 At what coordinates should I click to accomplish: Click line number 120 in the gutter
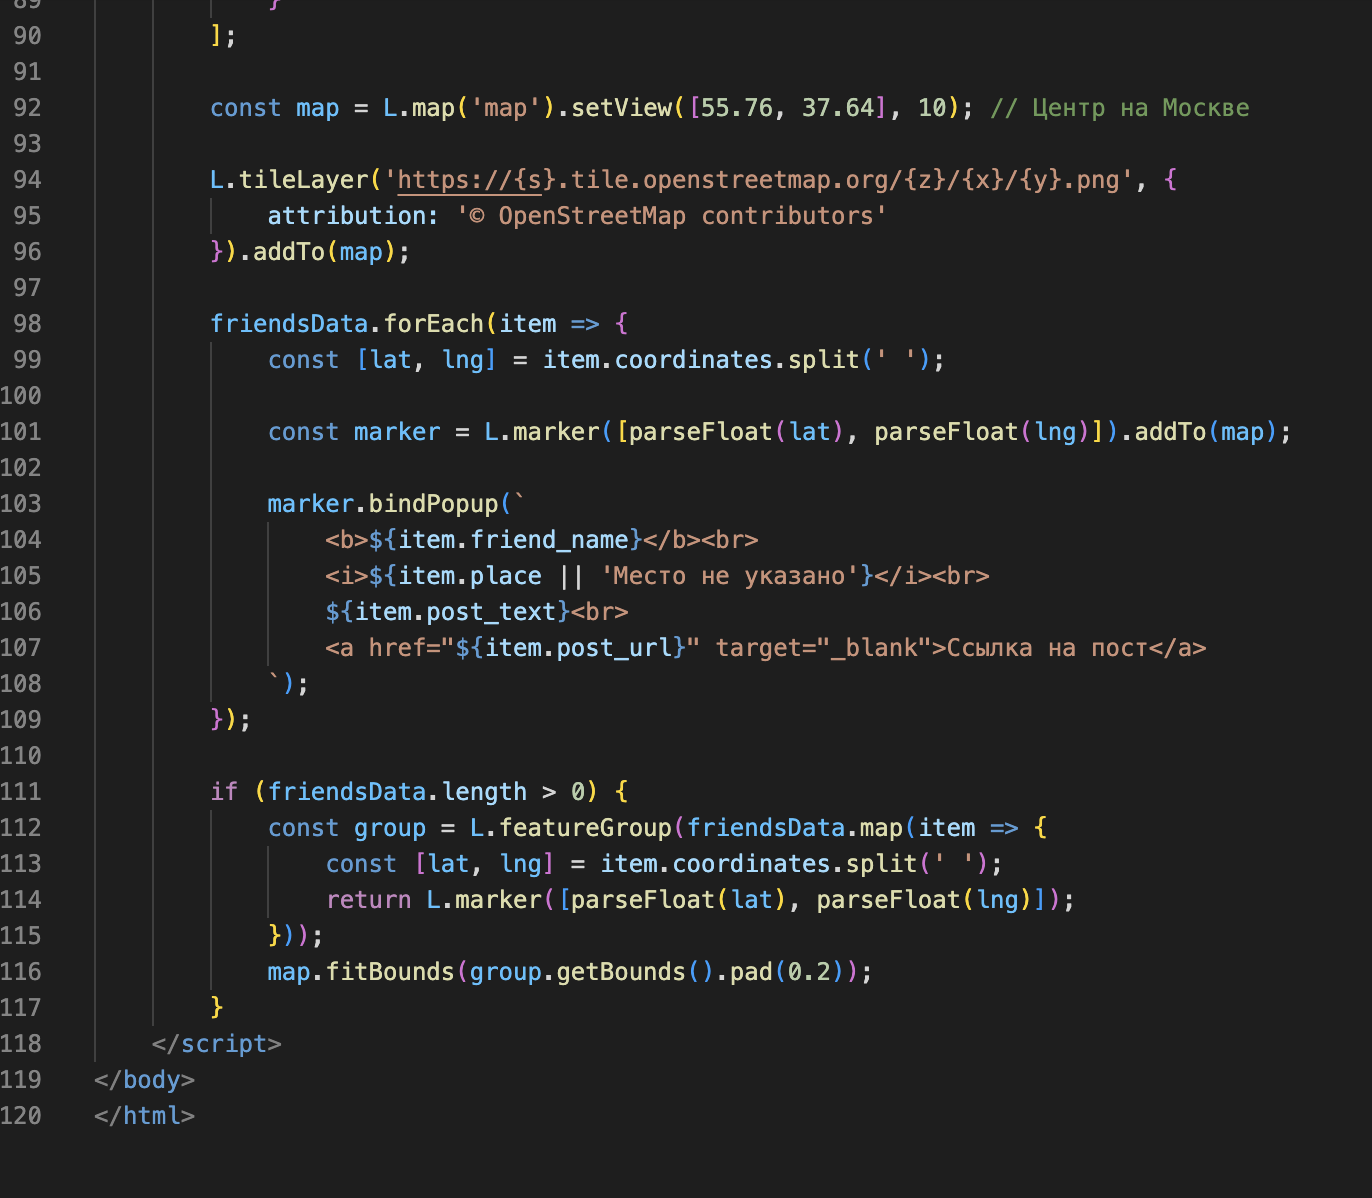22,1116
